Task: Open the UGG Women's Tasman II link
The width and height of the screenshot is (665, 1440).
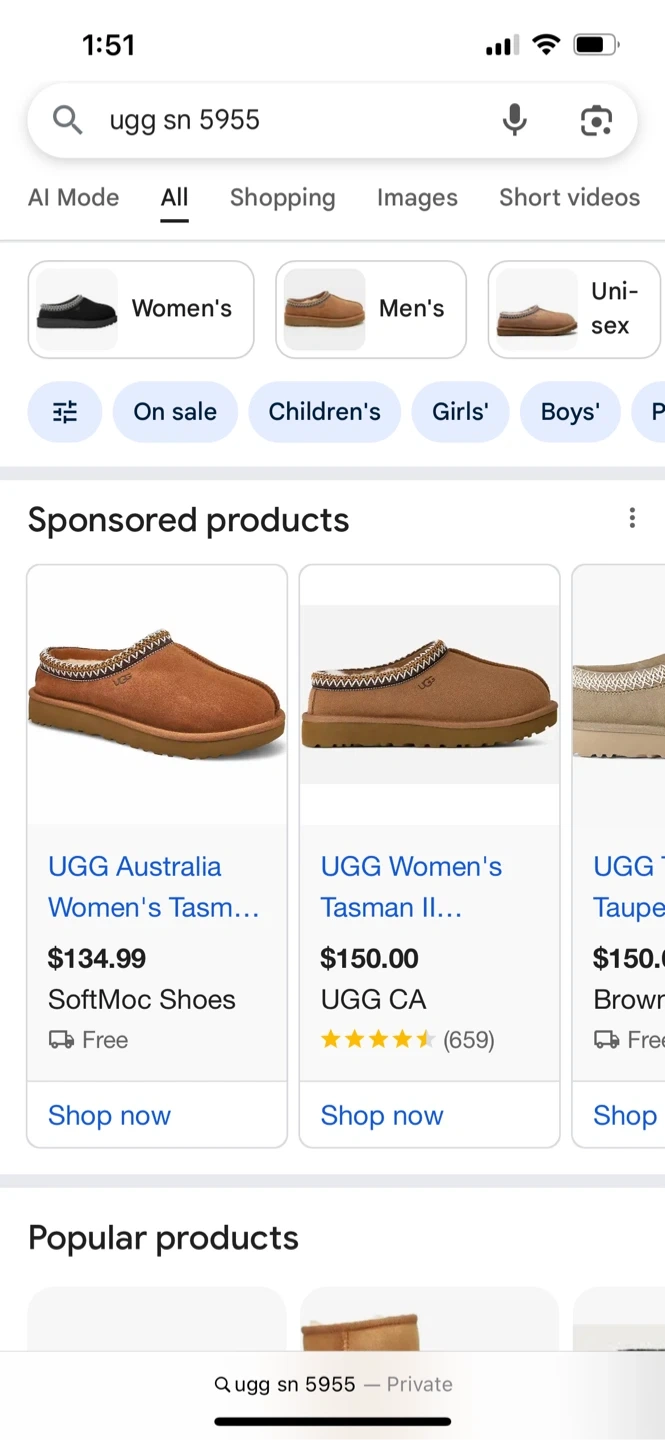Action: [411, 887]
